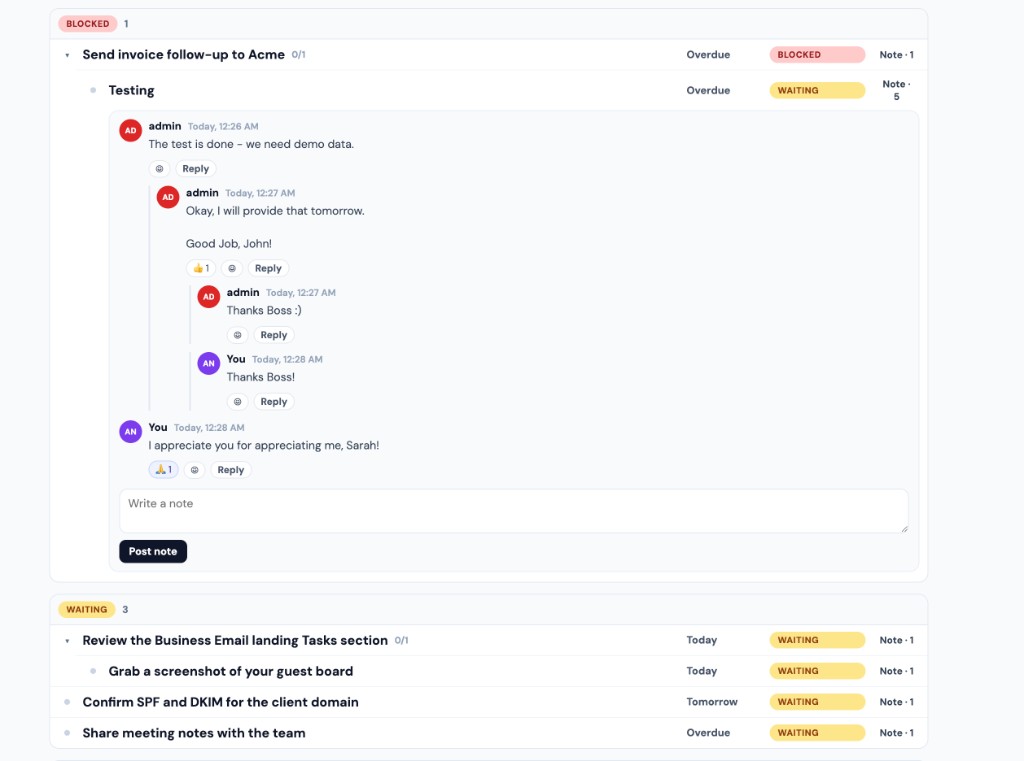Click status bullet of Share meeting notes task
The width and height of the screenshot is (1024, 761).
coord(67,733)
